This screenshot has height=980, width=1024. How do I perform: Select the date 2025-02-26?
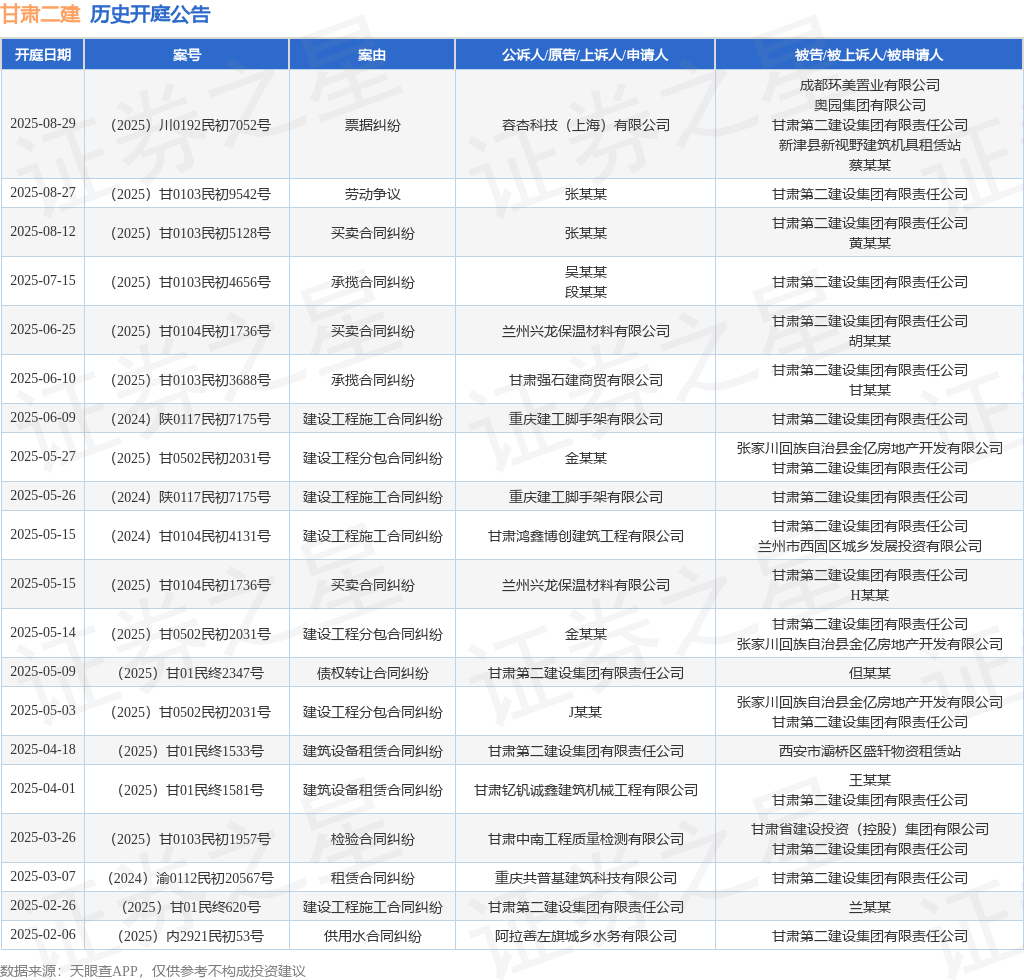43,906
